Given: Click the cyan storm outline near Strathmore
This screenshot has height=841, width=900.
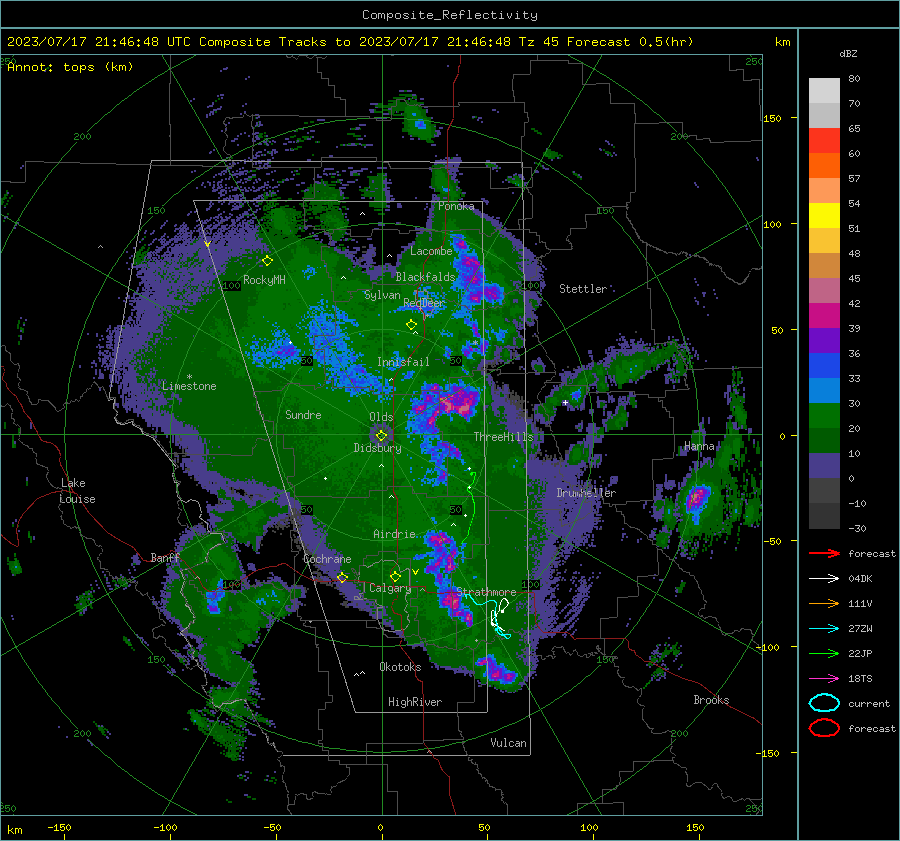Looking at the screenshot, I should 488,614.
